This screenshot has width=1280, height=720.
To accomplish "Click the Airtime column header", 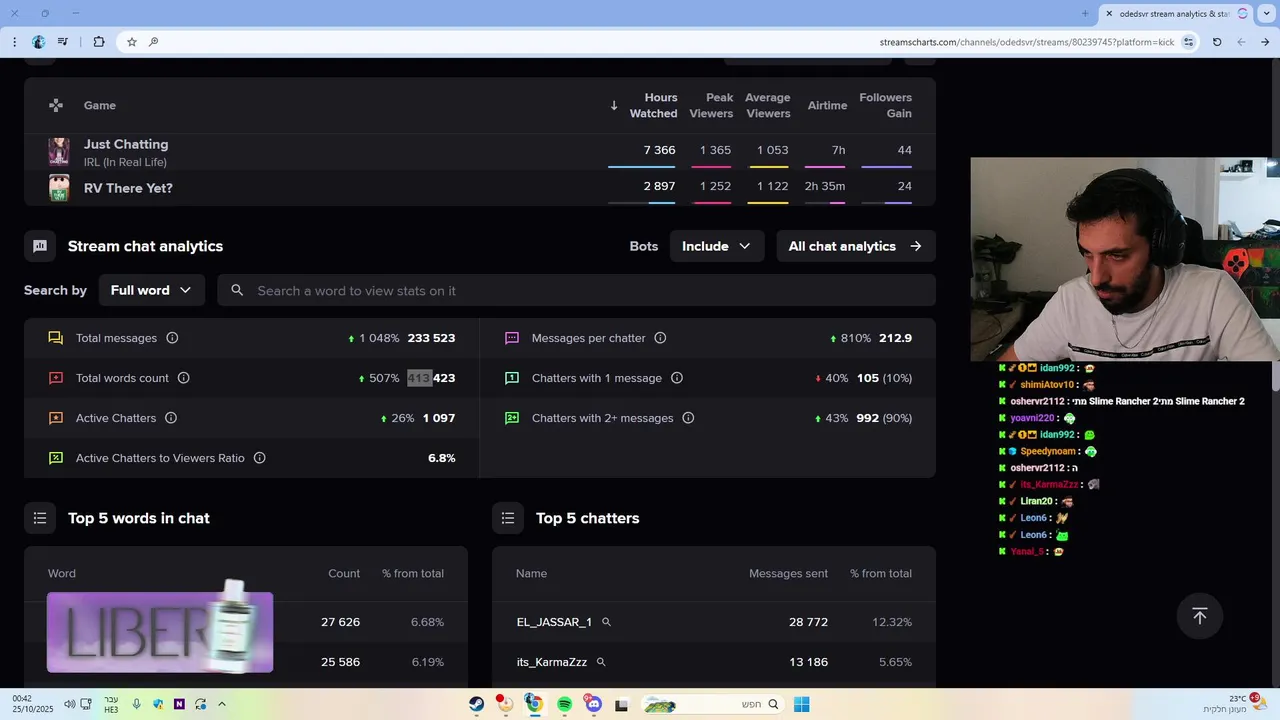I will [x=827, y=105].
